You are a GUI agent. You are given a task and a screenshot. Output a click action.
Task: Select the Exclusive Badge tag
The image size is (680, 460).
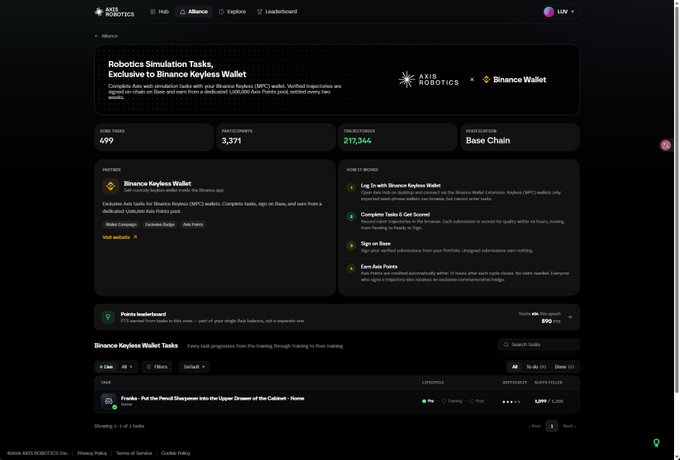point(160,225)
